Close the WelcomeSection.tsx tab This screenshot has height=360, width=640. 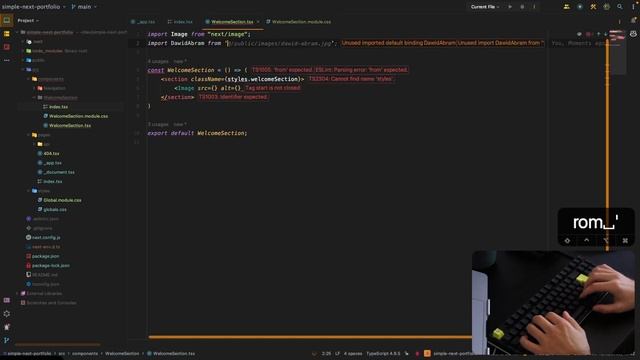258,22
